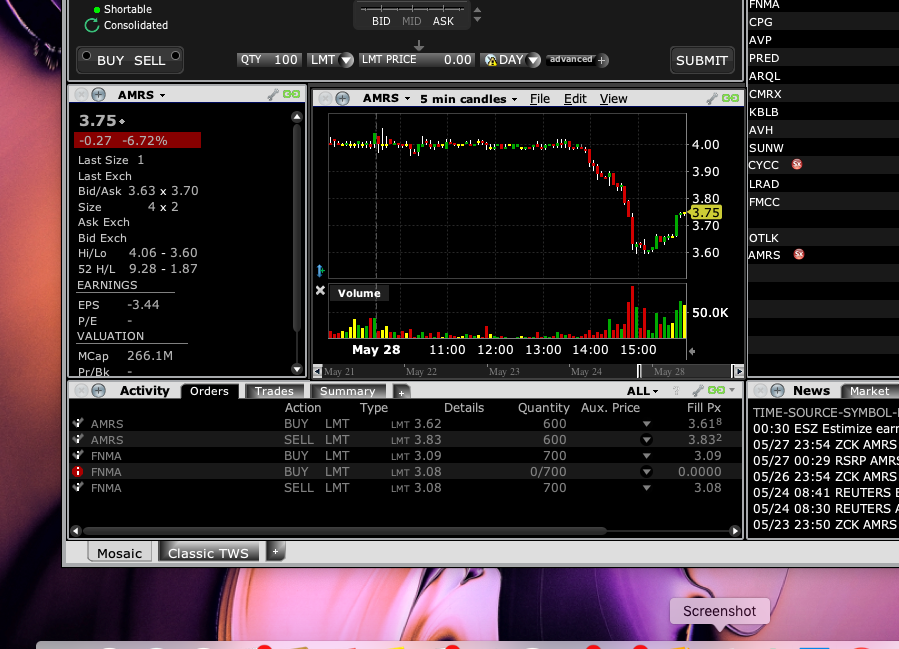Select the BUY radio button
Image resolution: width=899 pixels, height=649 pixels.
85,57
